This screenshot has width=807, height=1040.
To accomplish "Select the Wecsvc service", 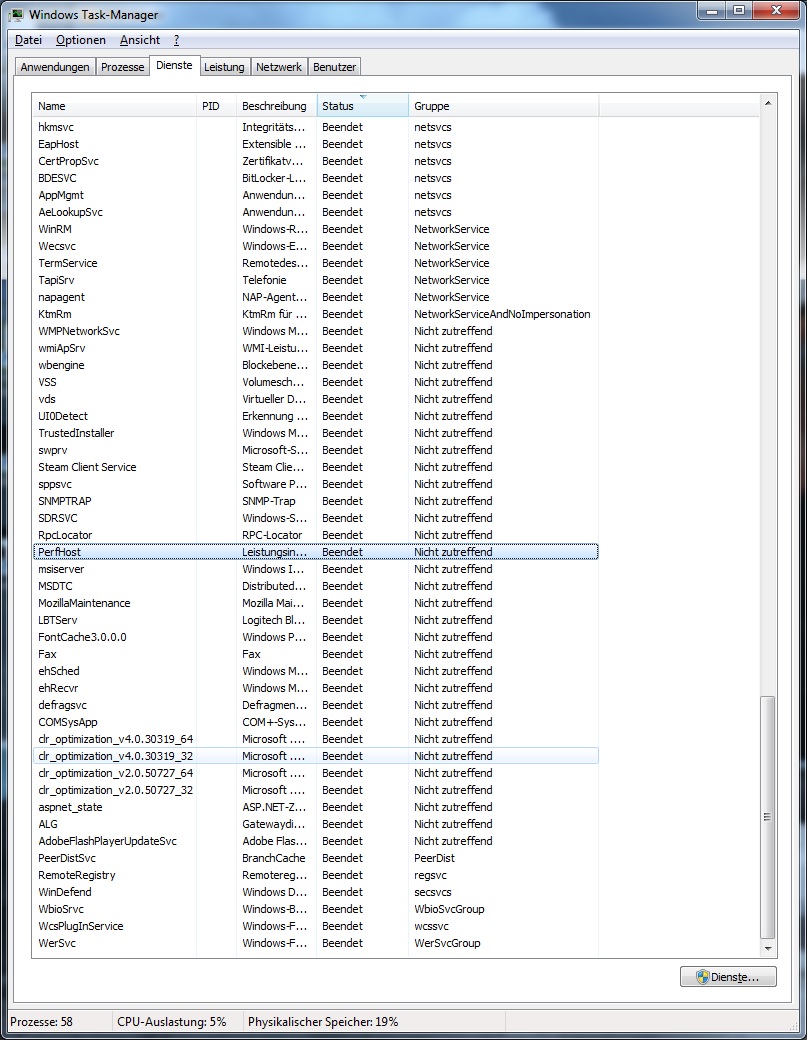I will click(x=316, y=246).
